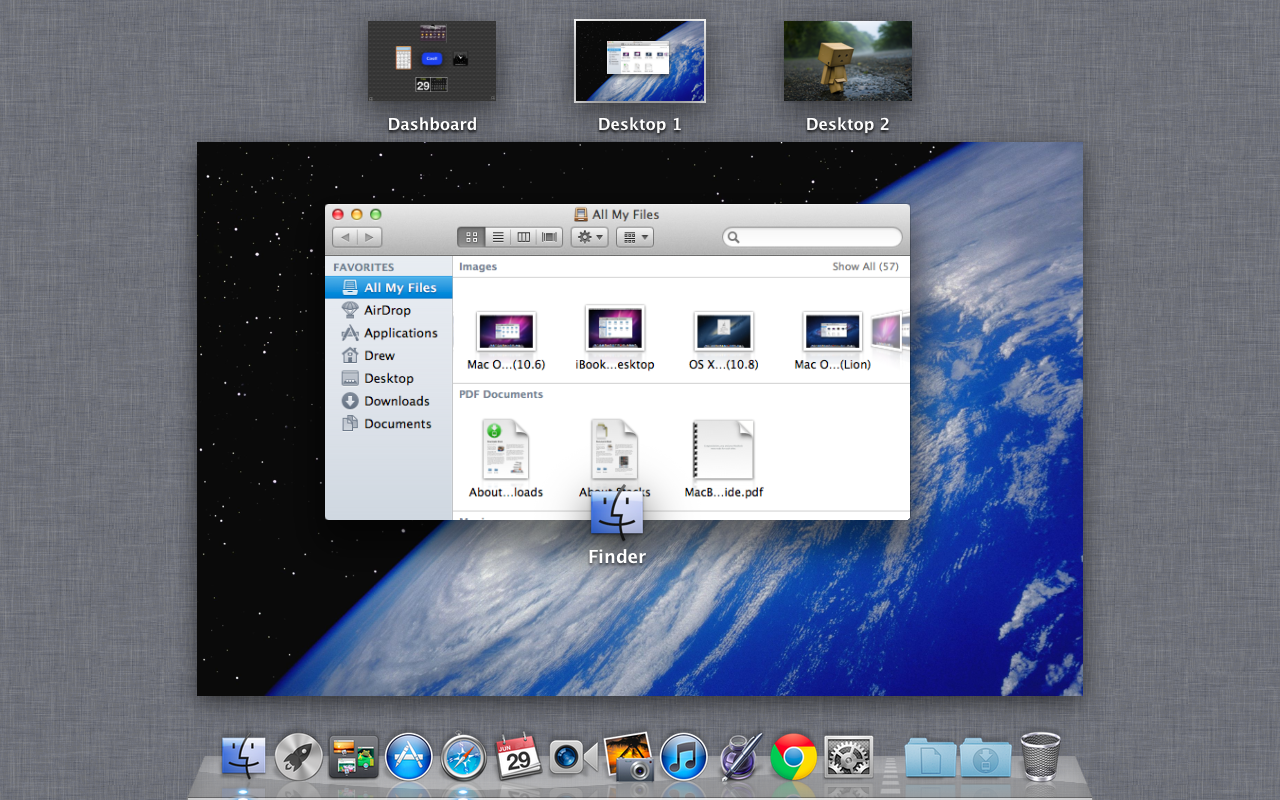The image size is (1280, 800).
Task: Select All My Files in sidebar
Action: pyautogui.click(x=389, y=287)
